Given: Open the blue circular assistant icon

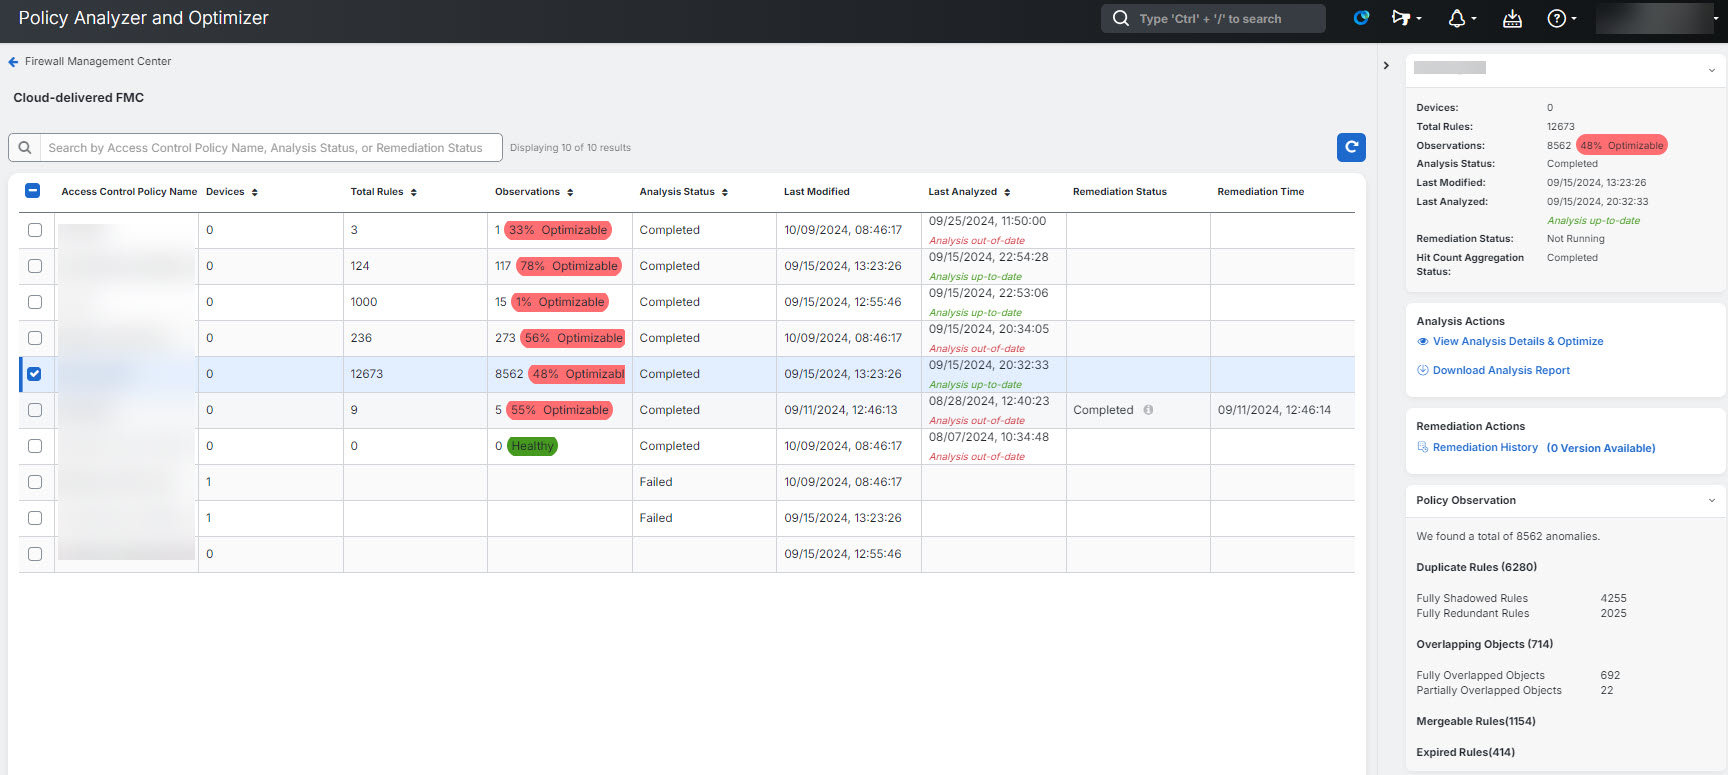Looking at the screenshot, I should tap(1361, 18).
